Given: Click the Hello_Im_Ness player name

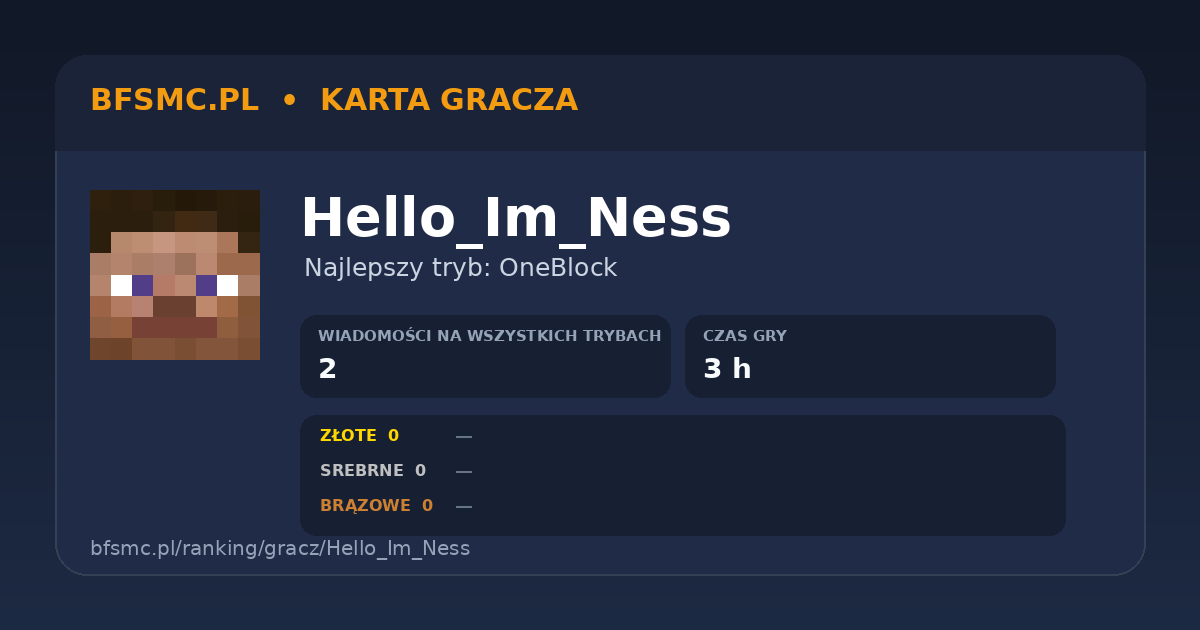Looking at the screenshot, I should point(516,219).
